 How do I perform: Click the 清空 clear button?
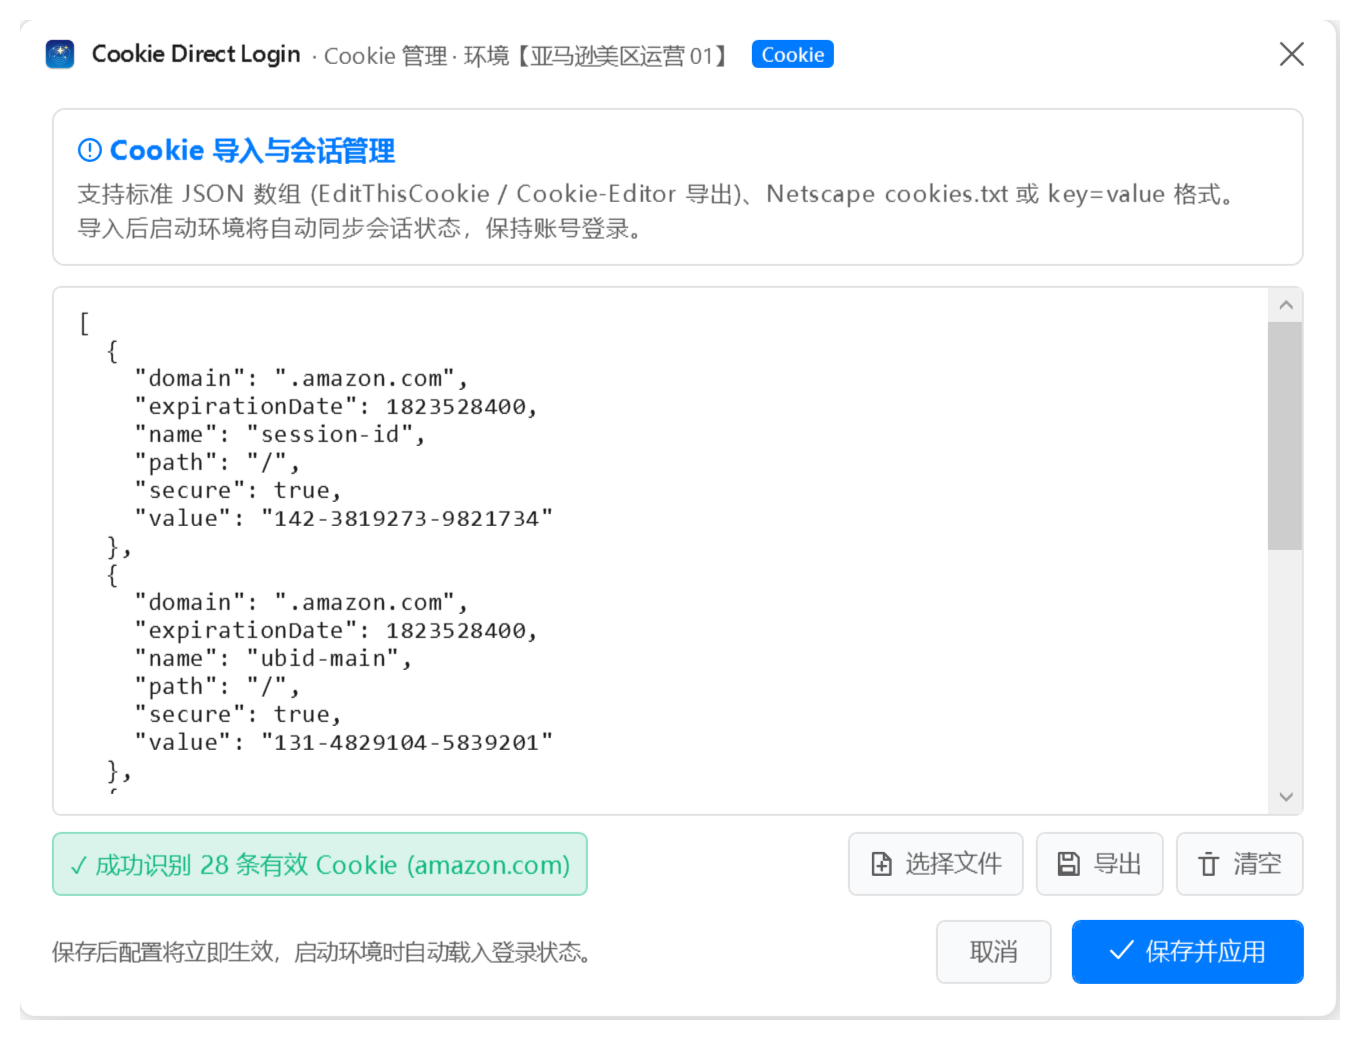coord(1239,864)
